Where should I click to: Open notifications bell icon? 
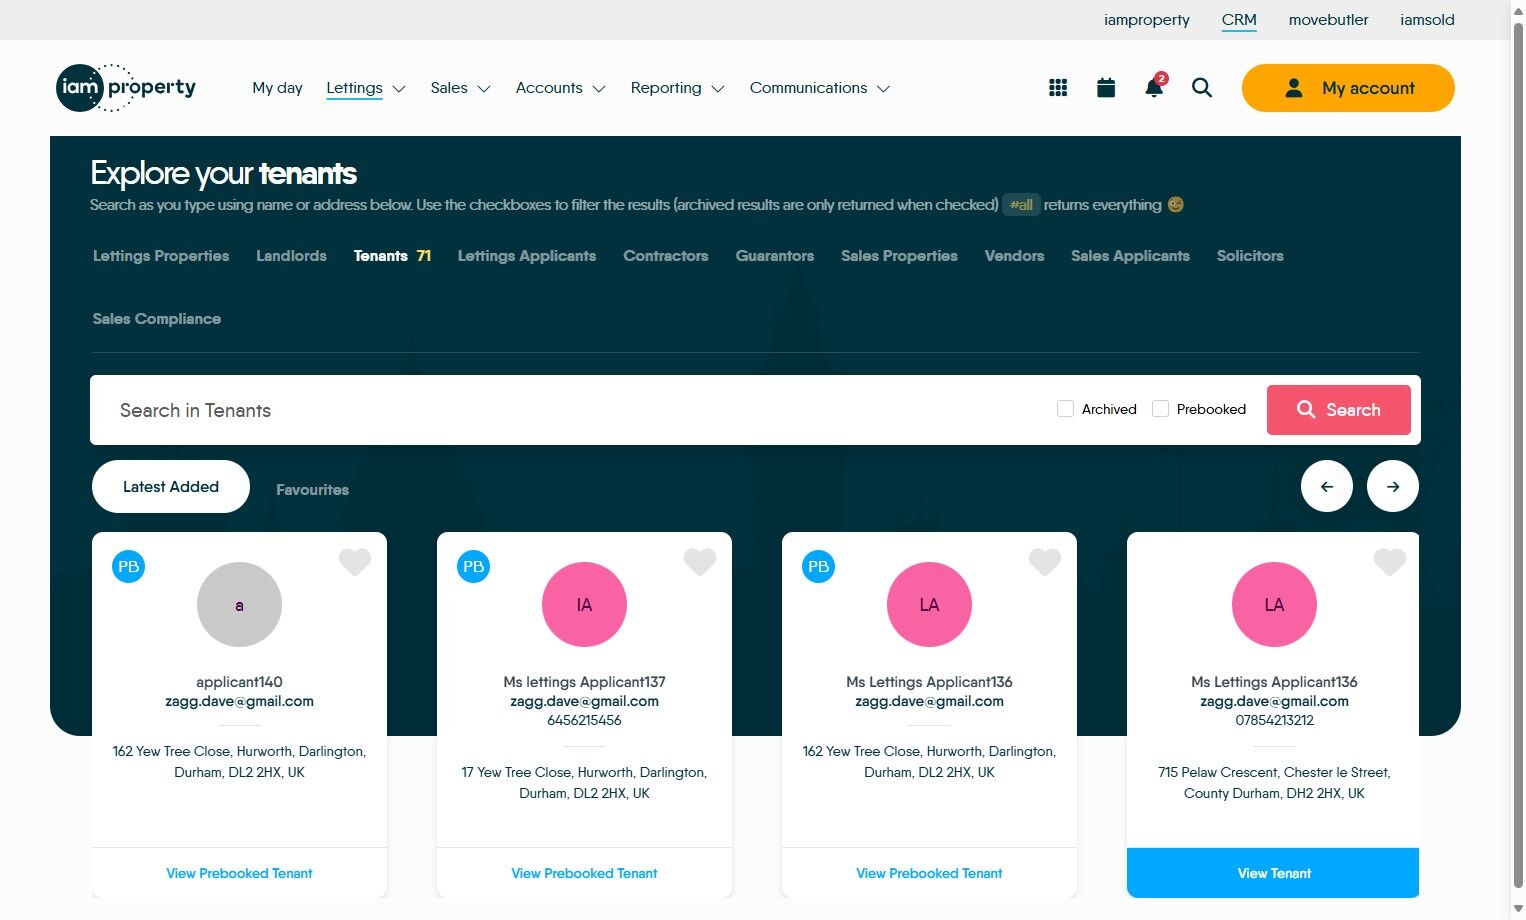click(1154, 86)
